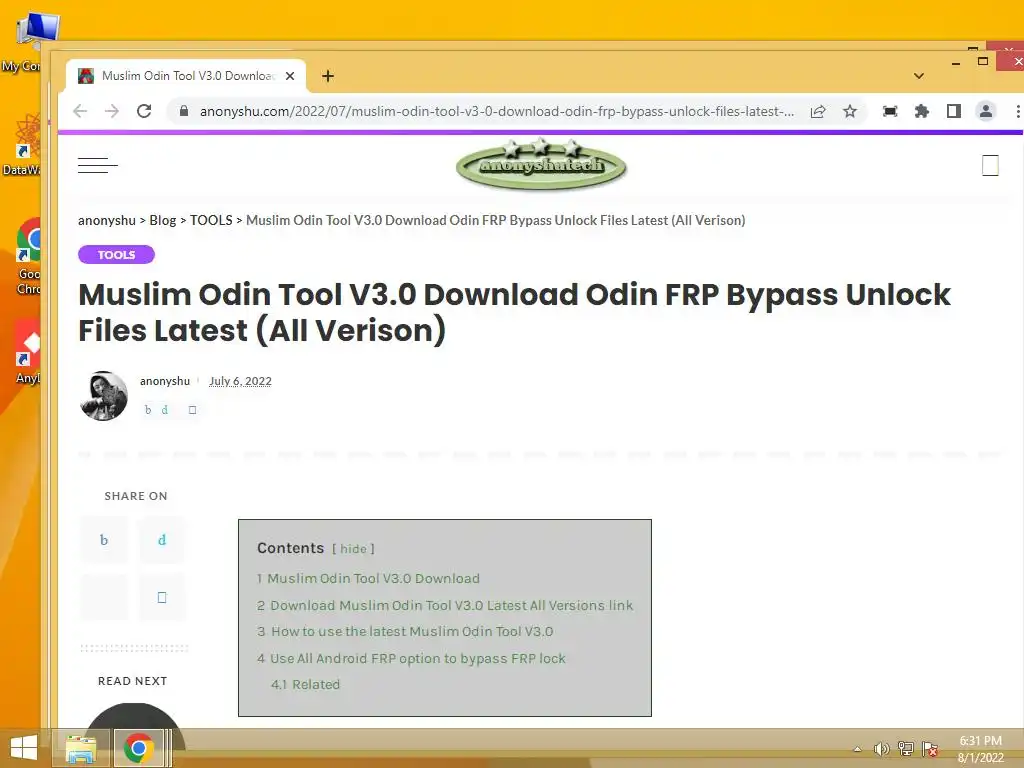Reload the anonyshu page
Screen dimensions: 1024x768
tap(144, 111)
